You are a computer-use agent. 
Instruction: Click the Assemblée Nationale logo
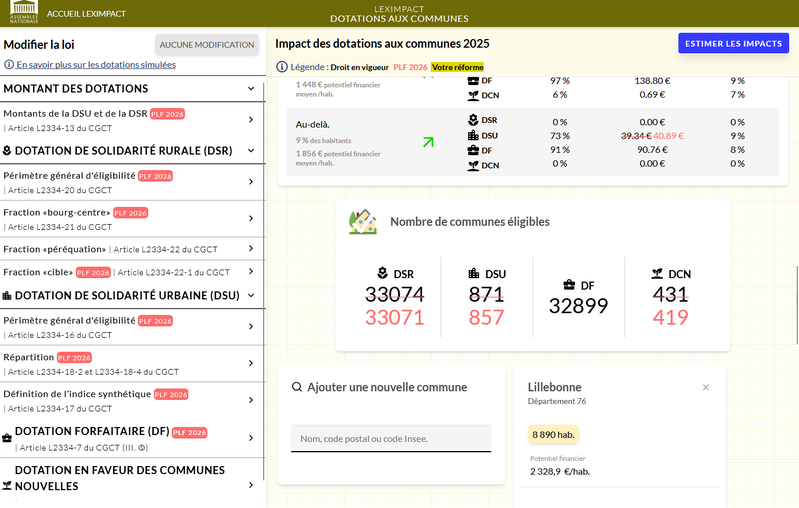click(x=23, y=13)
